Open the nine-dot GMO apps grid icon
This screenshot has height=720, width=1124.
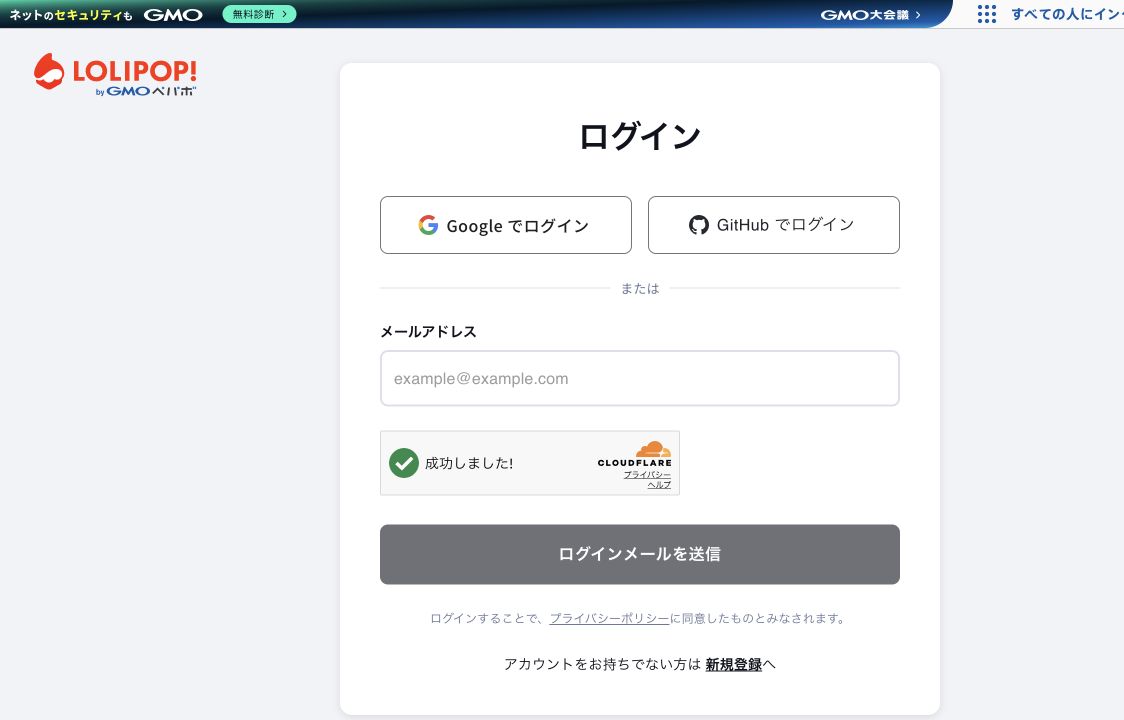point(986,14)
